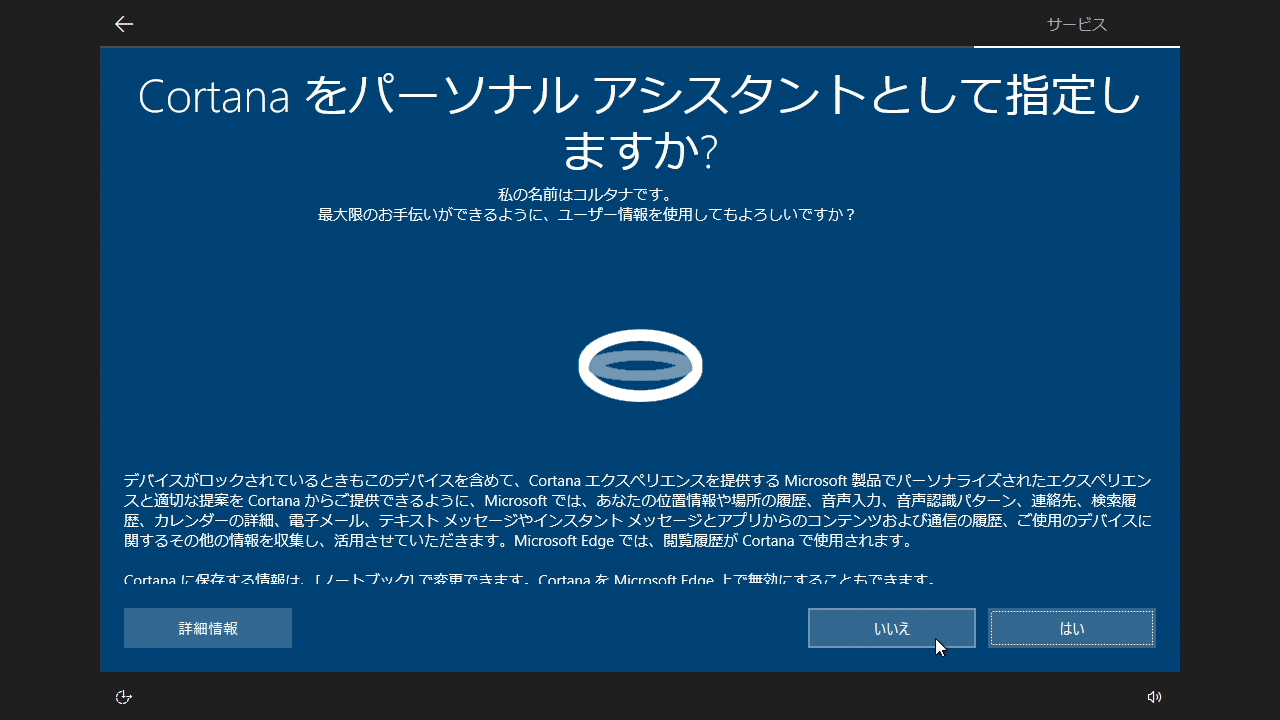Click the text 私の名前はコルタナです。
Screen dimensions: 1280x720
(x=585, y=194)
